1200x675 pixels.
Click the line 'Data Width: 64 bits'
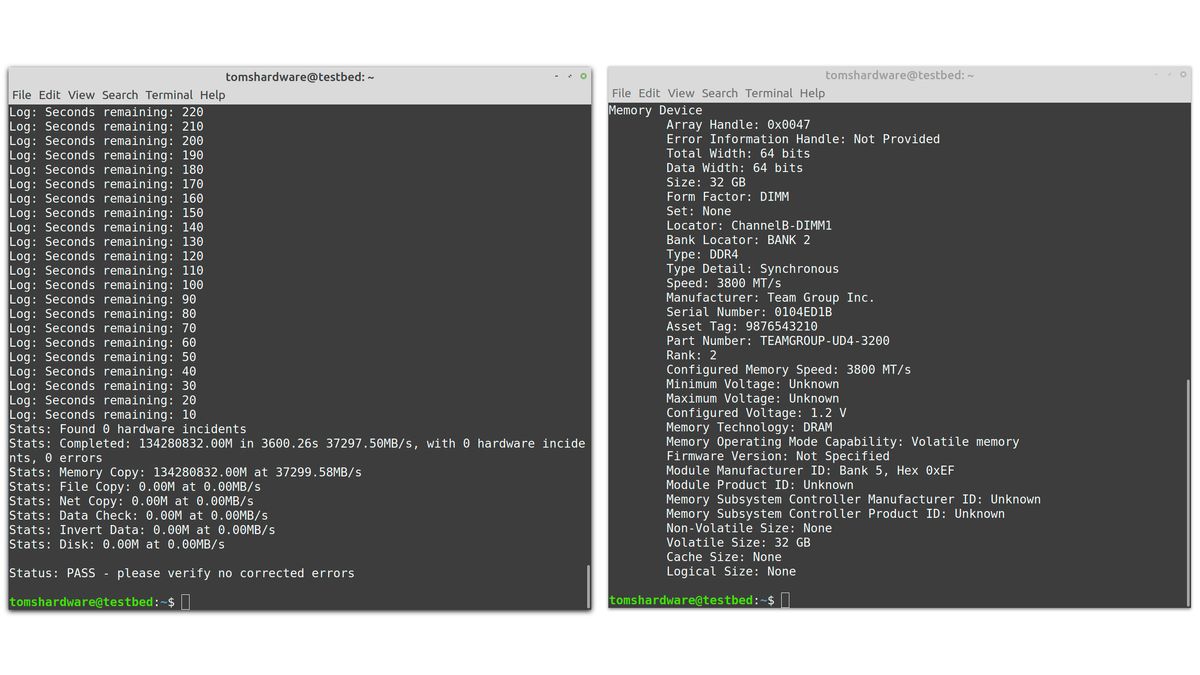(735, 168)
